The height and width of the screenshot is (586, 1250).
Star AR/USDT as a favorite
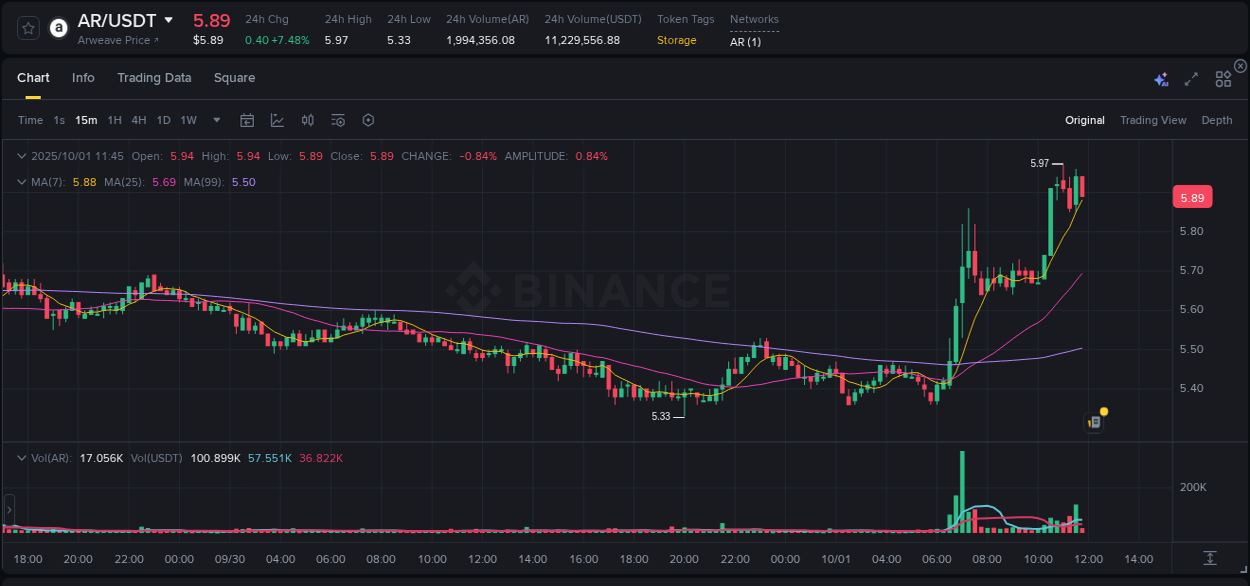pyautogui.click(x=27, y=28)
